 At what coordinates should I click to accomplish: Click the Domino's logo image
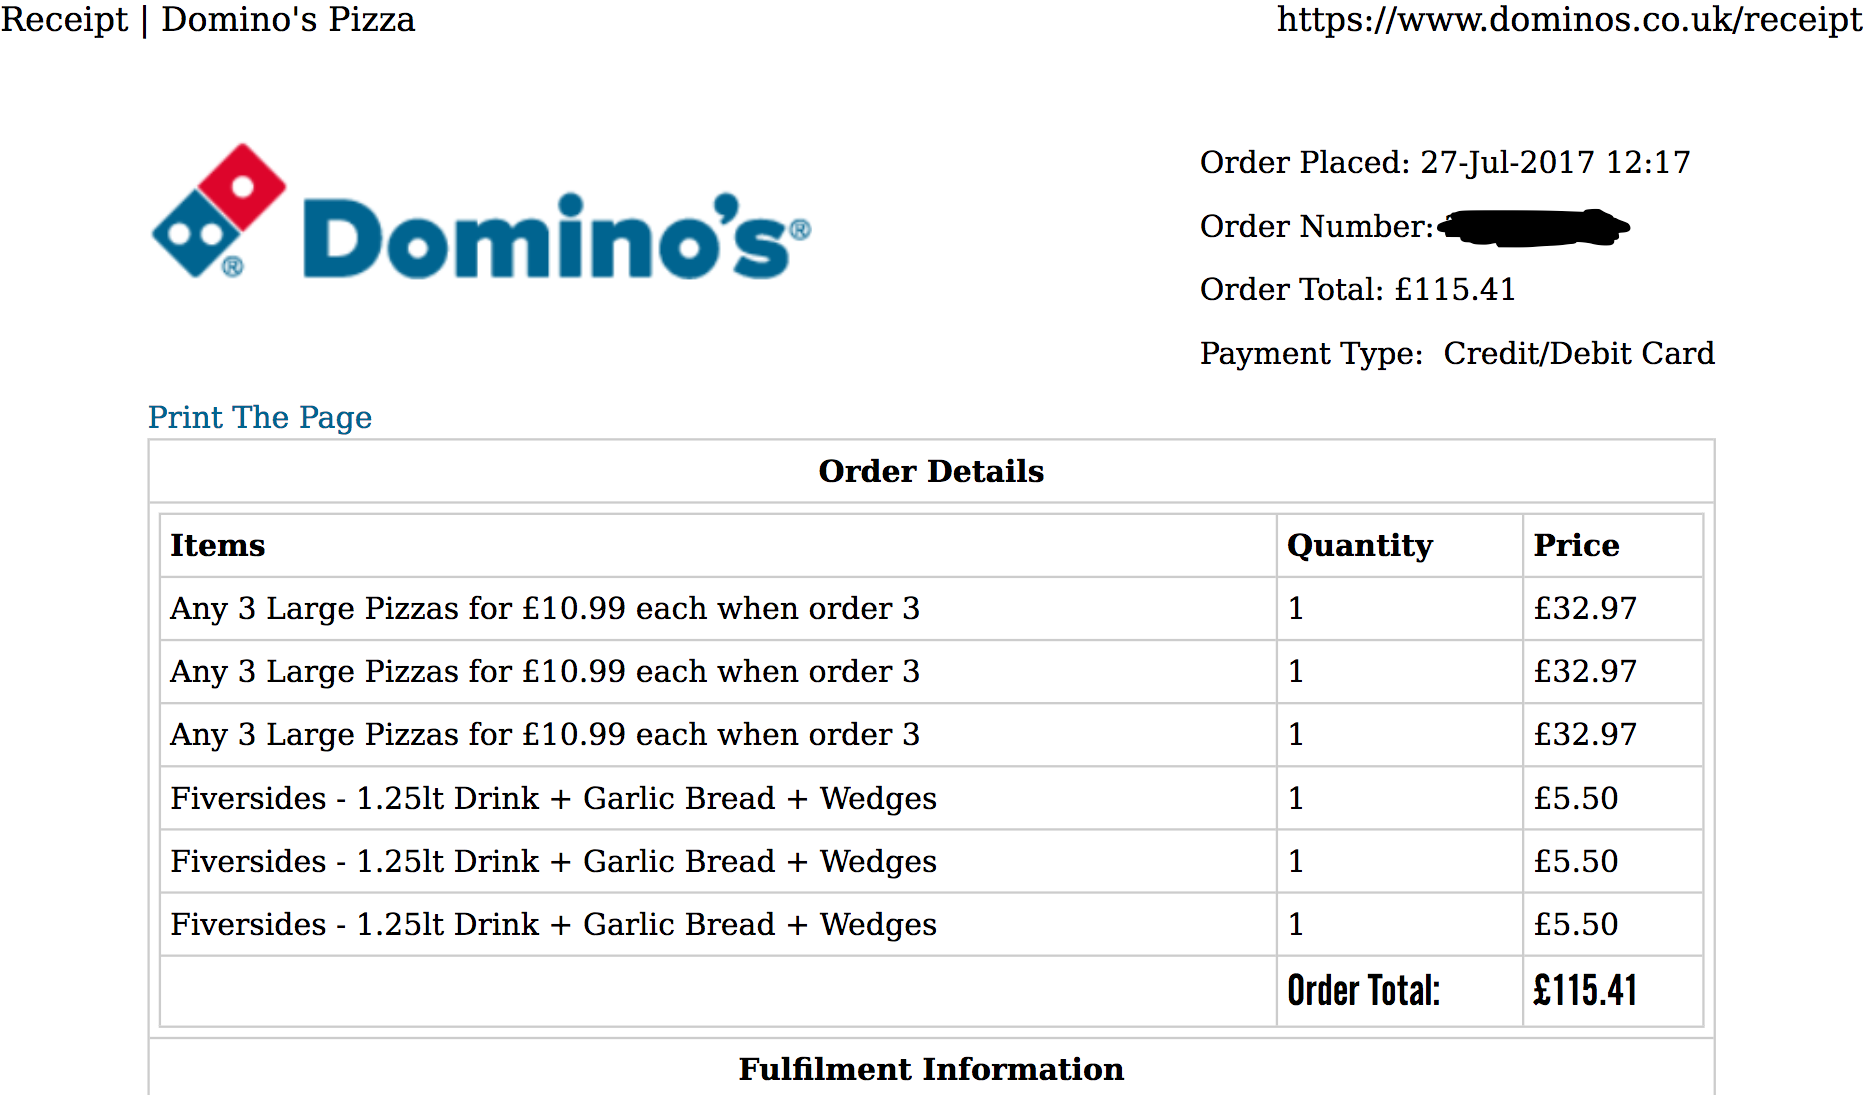(481, 212)
